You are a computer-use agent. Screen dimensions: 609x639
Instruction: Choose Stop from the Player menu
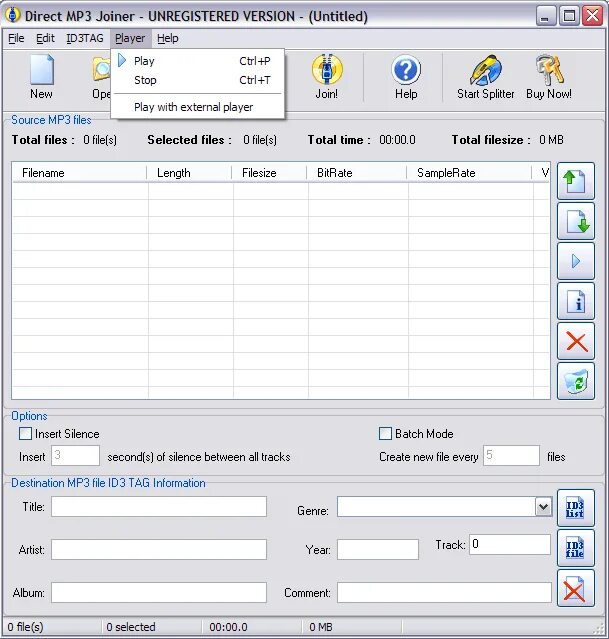[x=197, y=80]
